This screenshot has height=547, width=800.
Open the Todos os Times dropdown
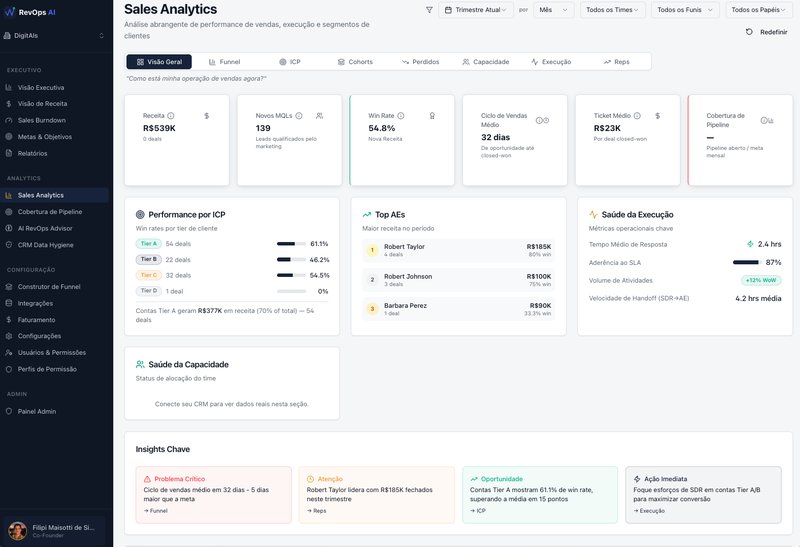tap(612, 10)
